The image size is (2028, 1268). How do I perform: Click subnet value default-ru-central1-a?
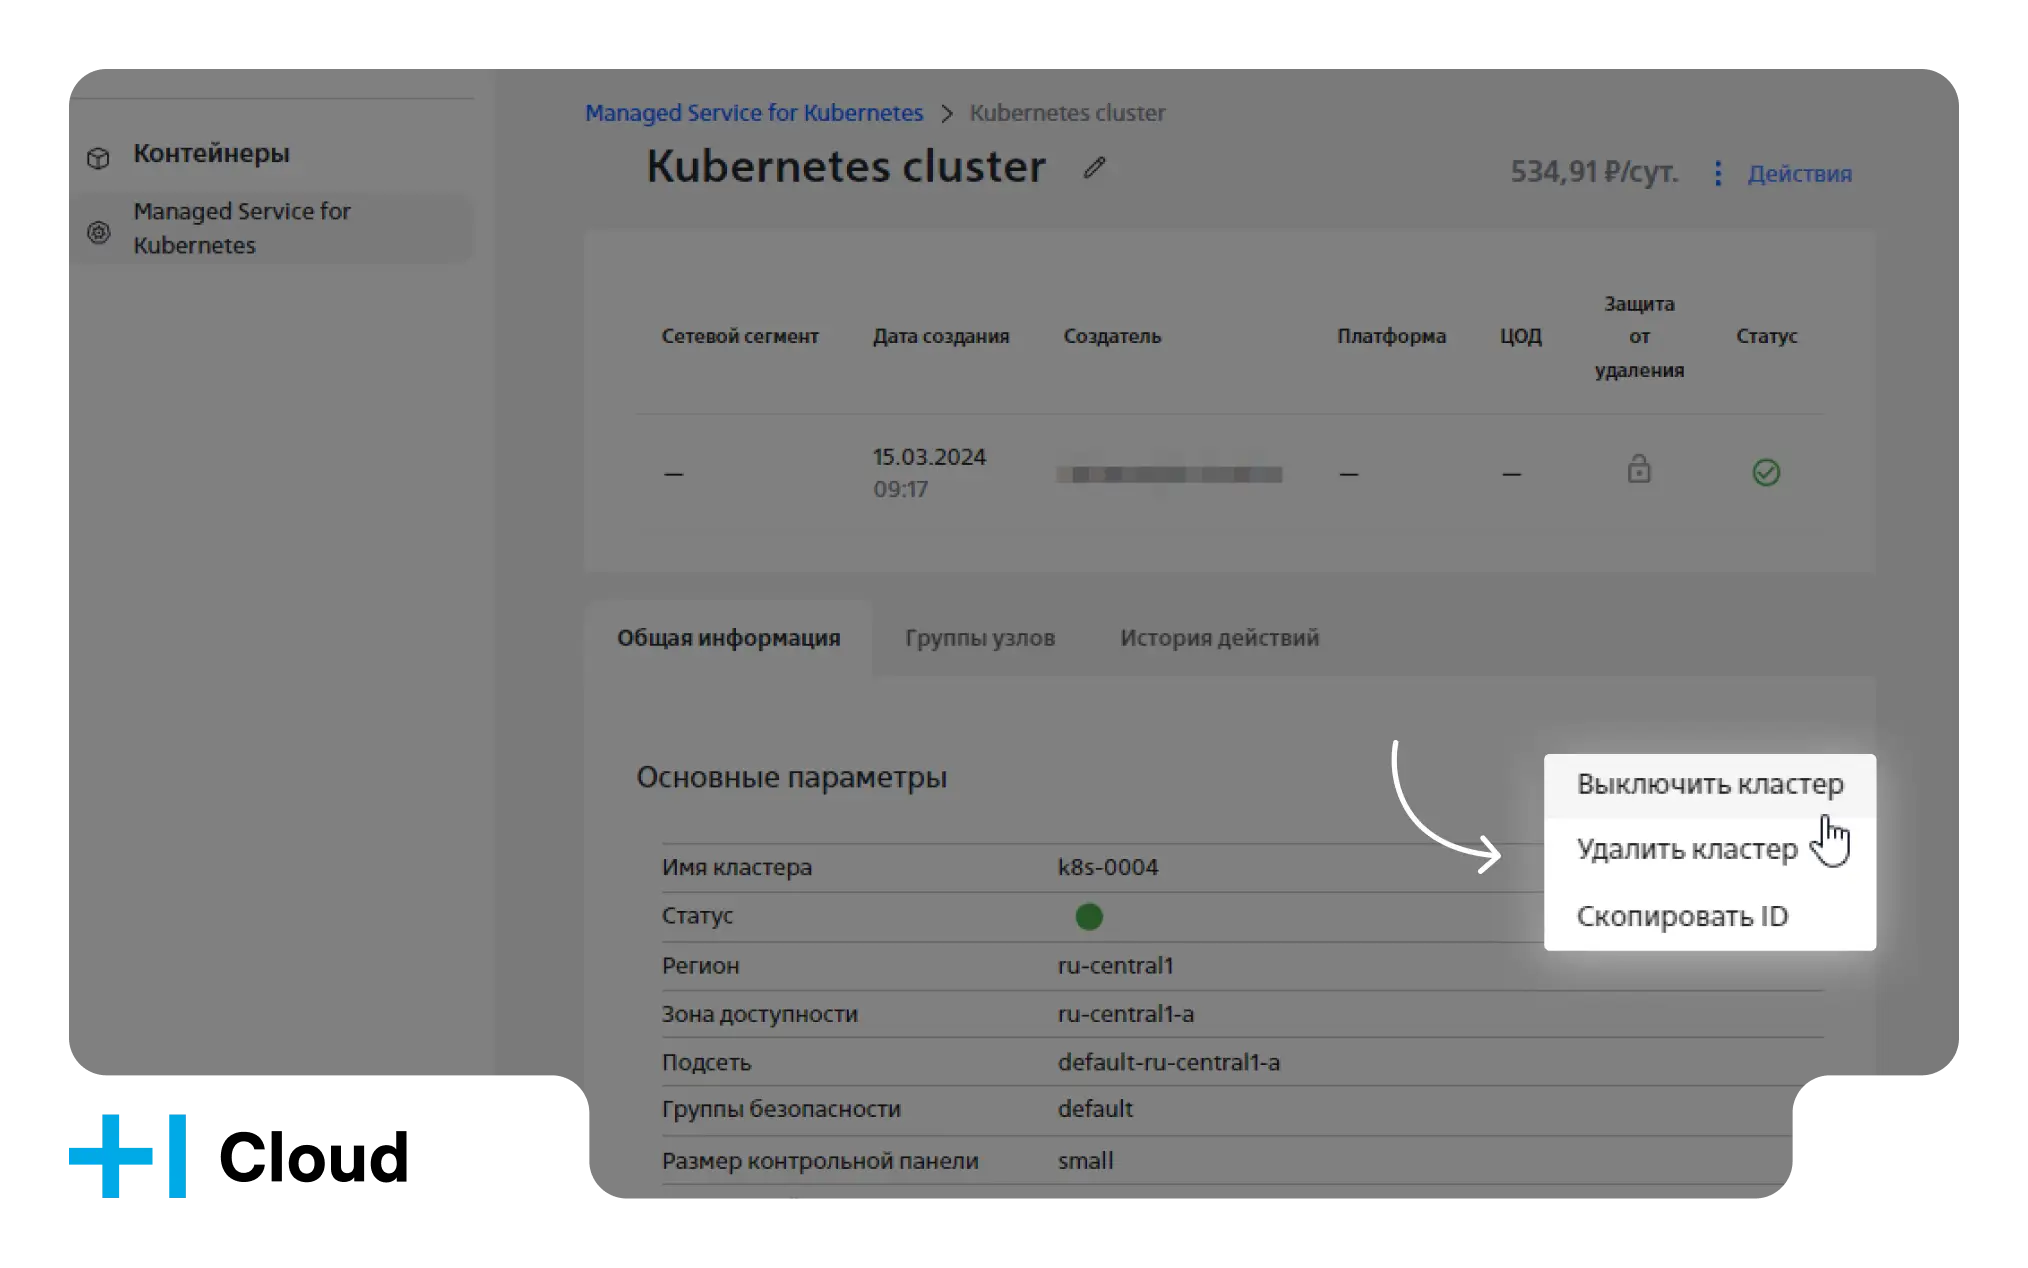click(x=1169, y=1062)
